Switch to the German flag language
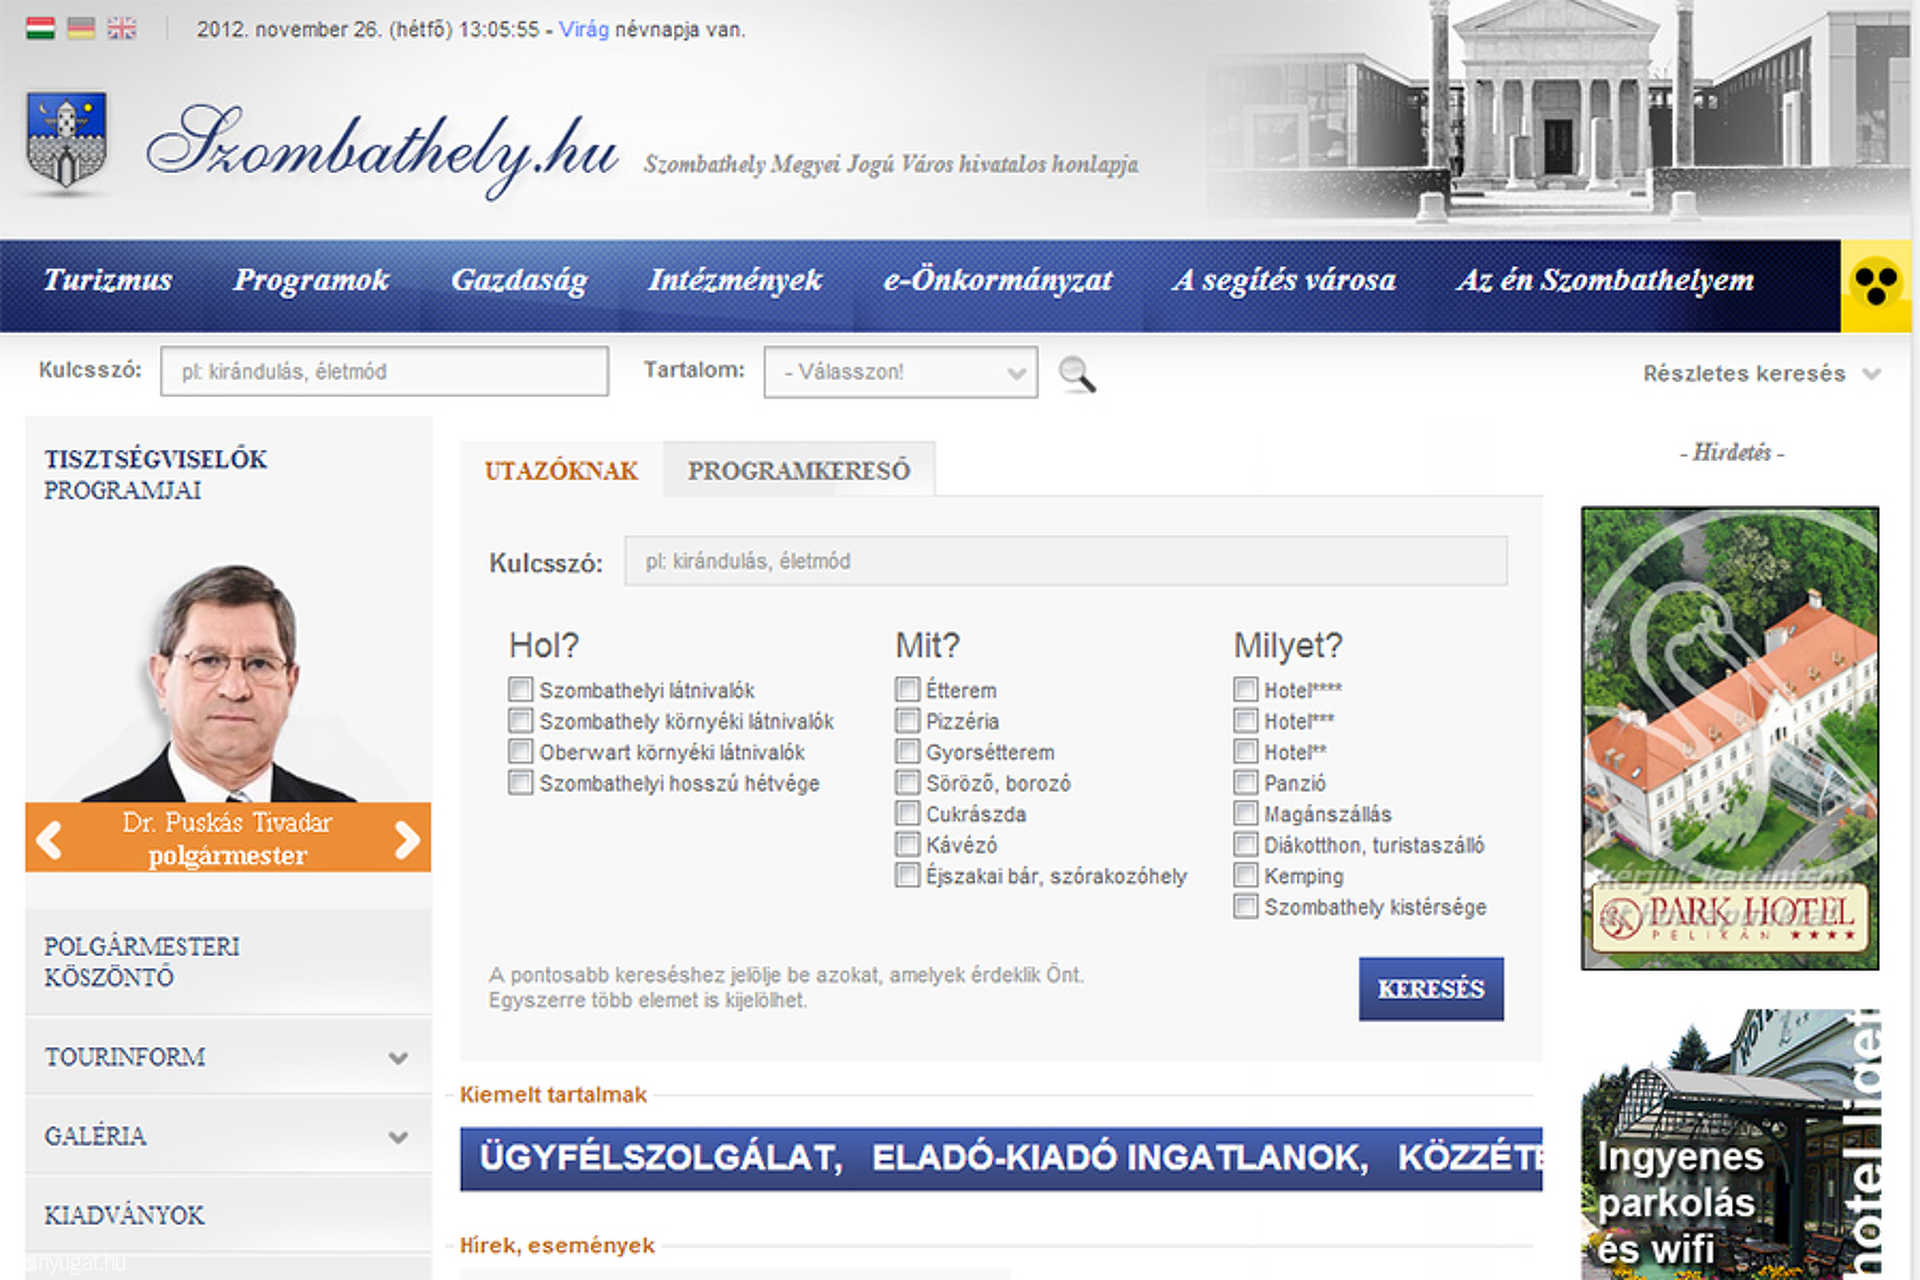Viewport: 1920px width, 1280px height. (x=81, y=28)
